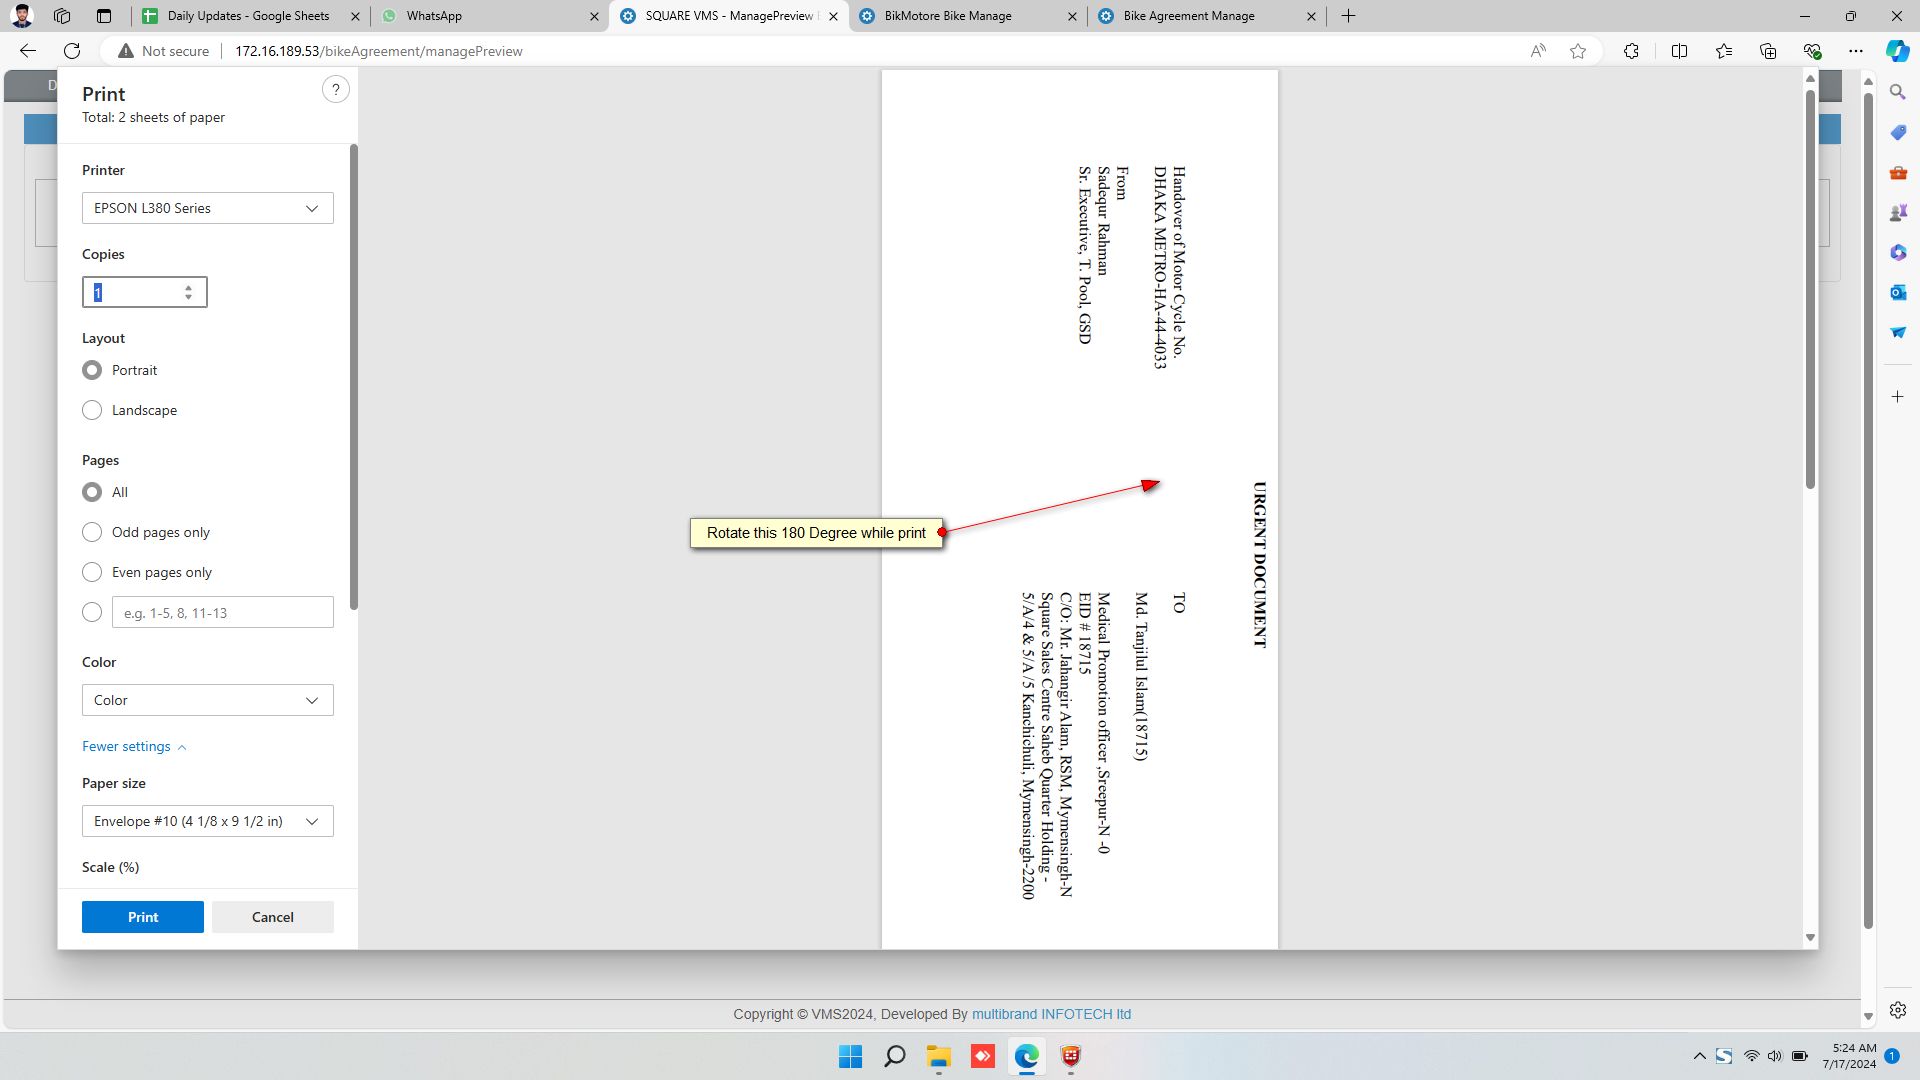Click the custom page range input field
Screen dimensions: 1920x1080
(222, 613)
